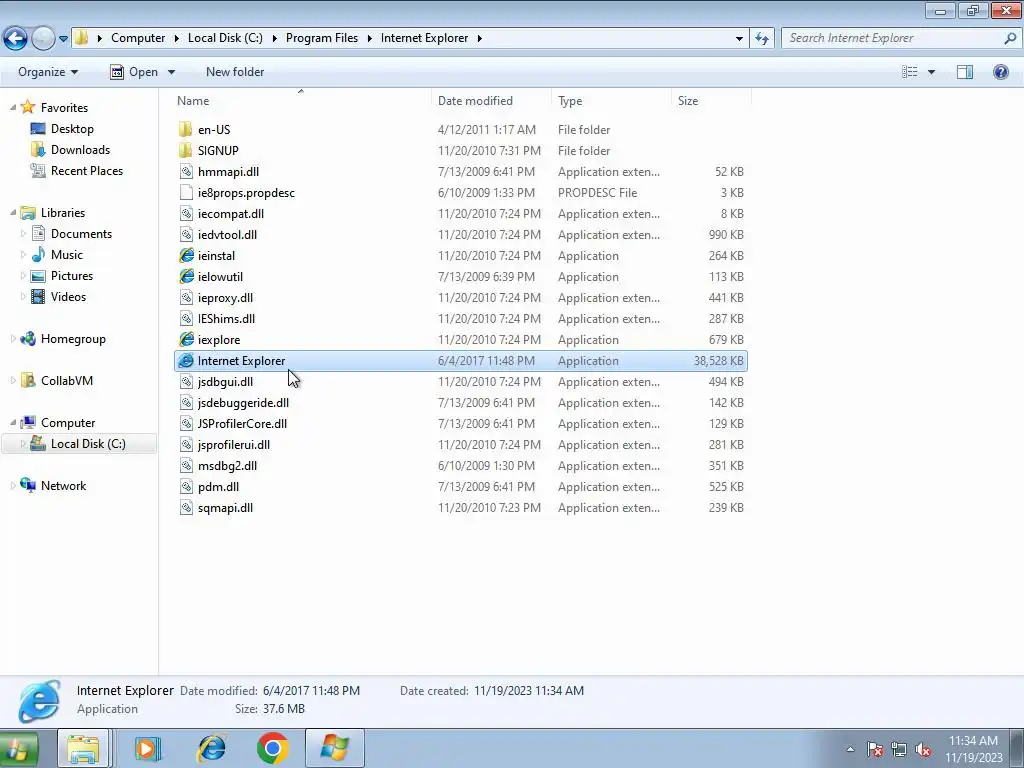Select the ielowutil application icon
Viewport: 1024px width, 768px height.
point(186,276)
